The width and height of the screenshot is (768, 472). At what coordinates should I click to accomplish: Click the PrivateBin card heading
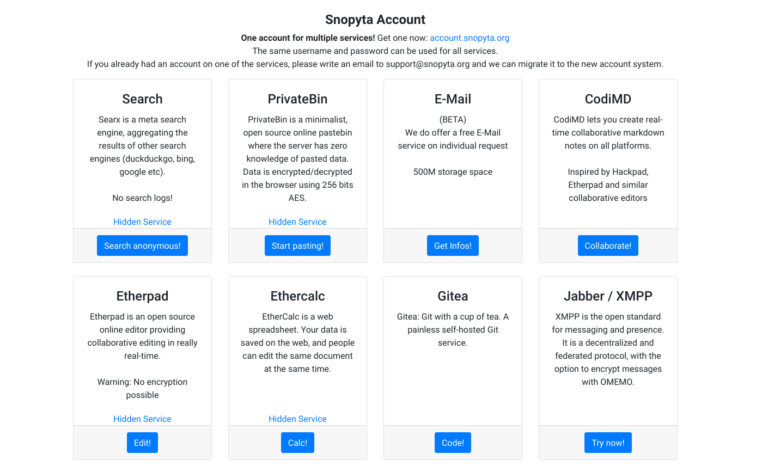tap(297, 99)
